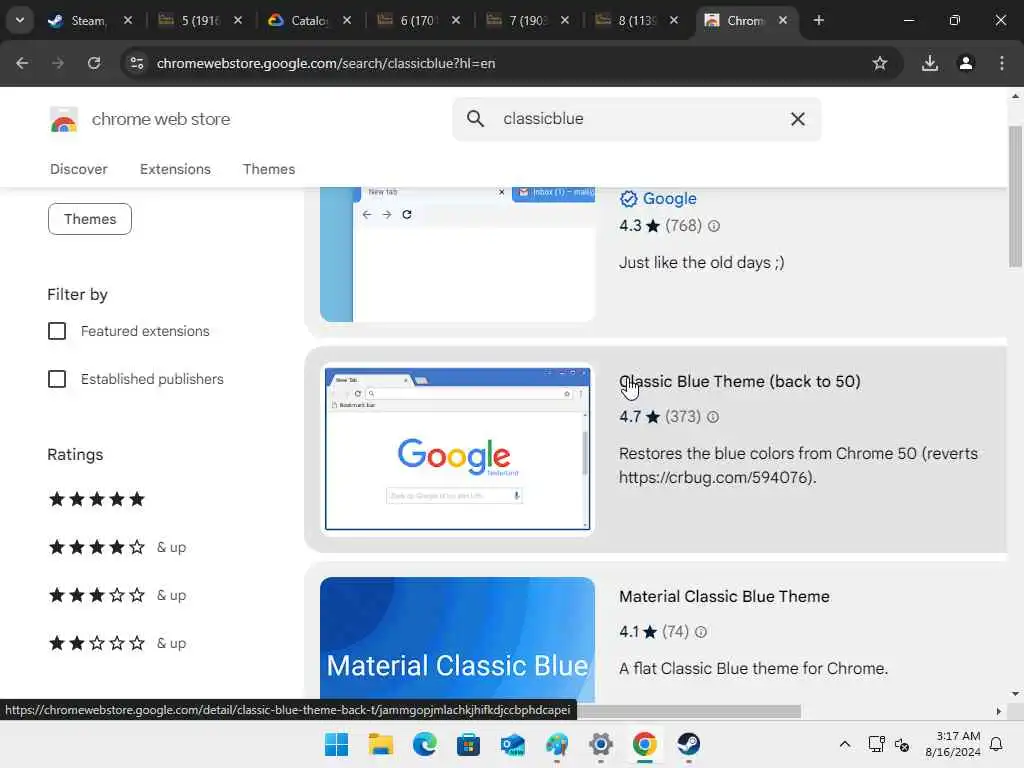Check the Established publishers checkbox
This screenshot has width=1024, height=768.
coord(57,379)
